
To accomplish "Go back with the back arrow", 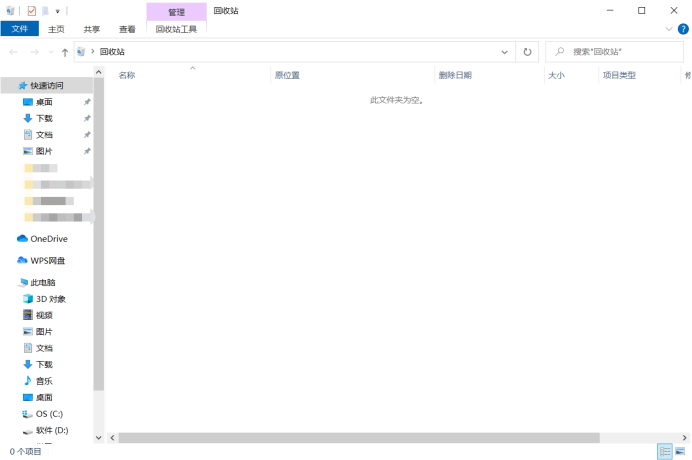I will tap(14, 52).
